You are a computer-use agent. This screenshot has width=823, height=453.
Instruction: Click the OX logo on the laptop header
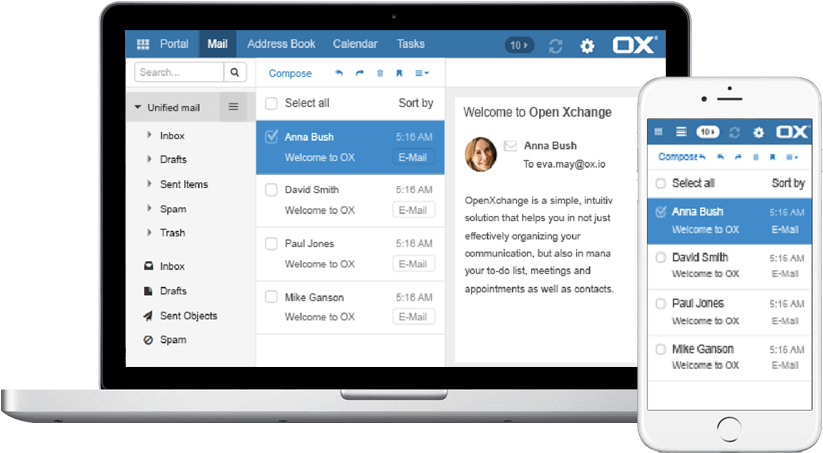pos(635,45)
